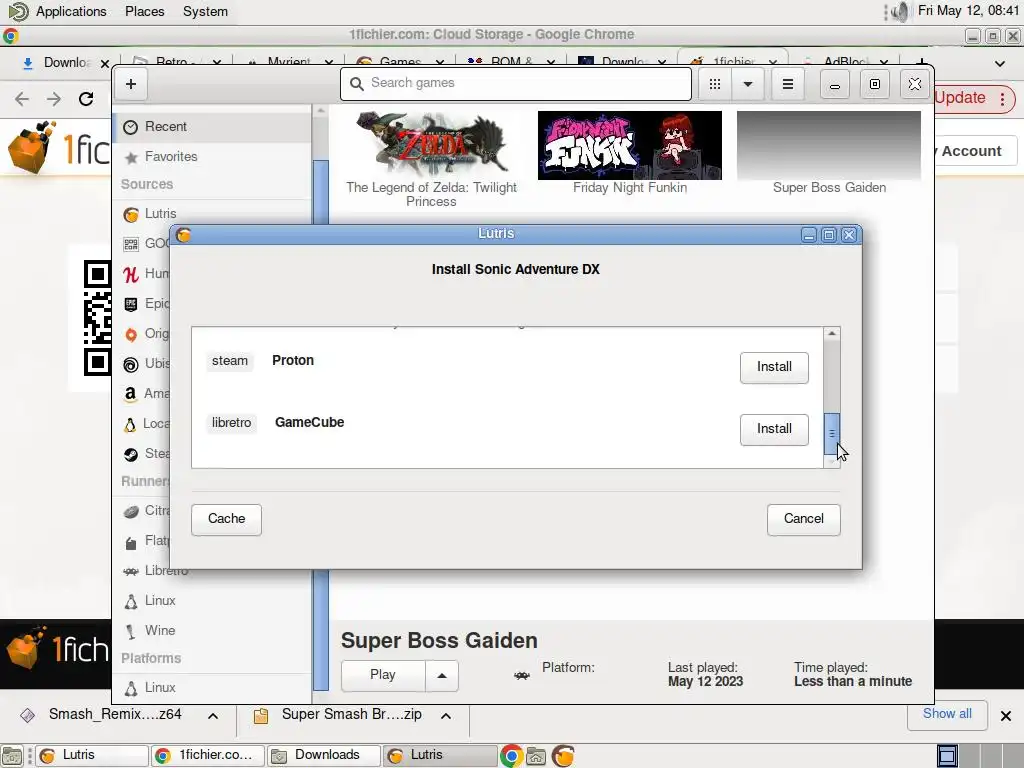
Task: Open the Places menu
Action: [144, 11]
